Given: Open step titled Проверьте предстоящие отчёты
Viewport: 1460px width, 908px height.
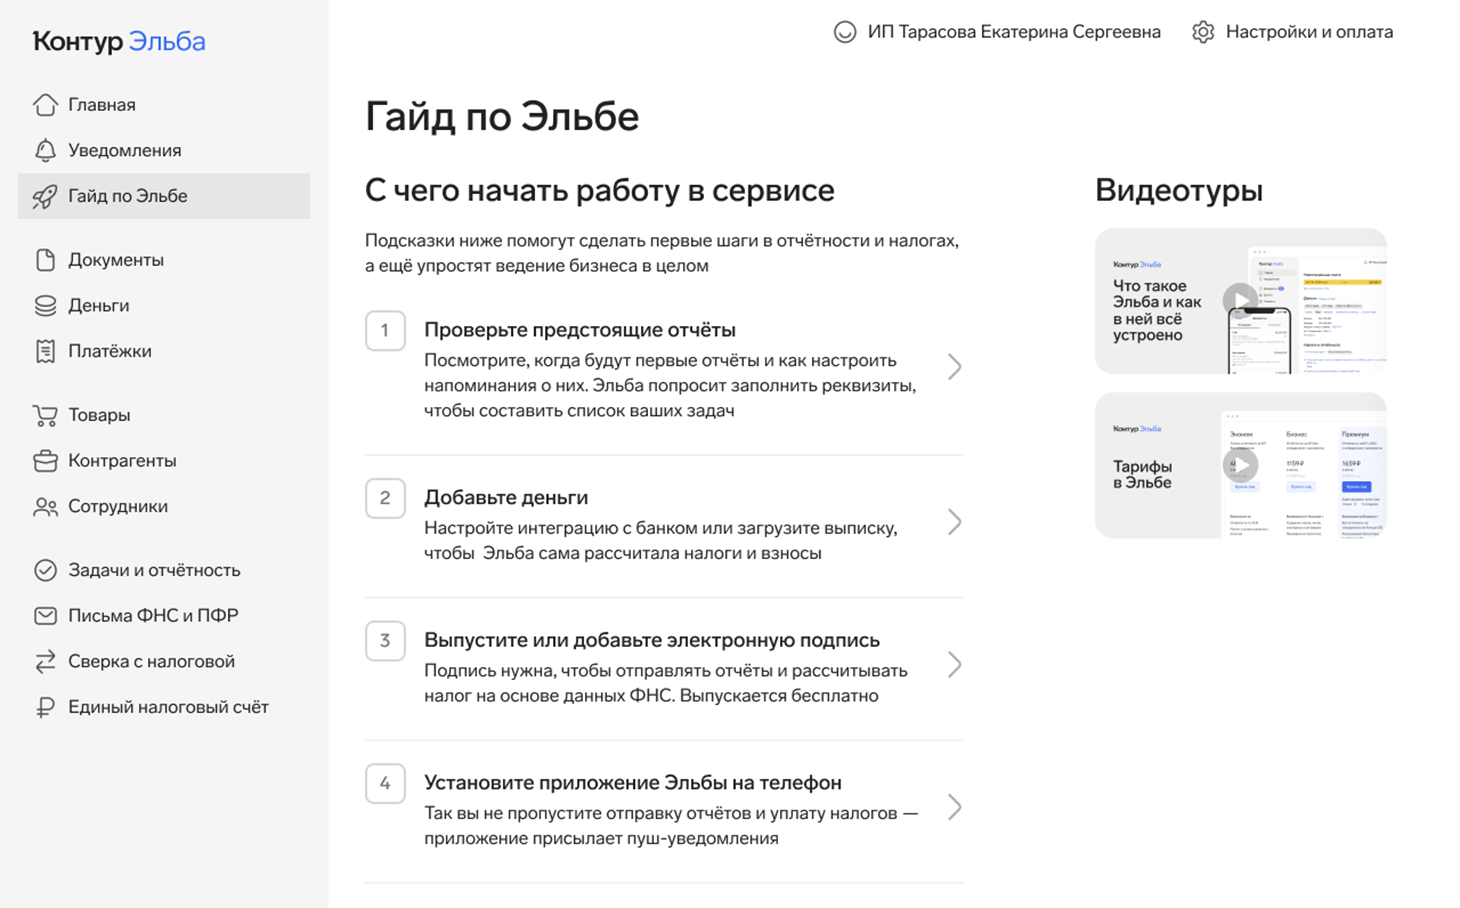Looking at the screenshot, I should (580, 330).
